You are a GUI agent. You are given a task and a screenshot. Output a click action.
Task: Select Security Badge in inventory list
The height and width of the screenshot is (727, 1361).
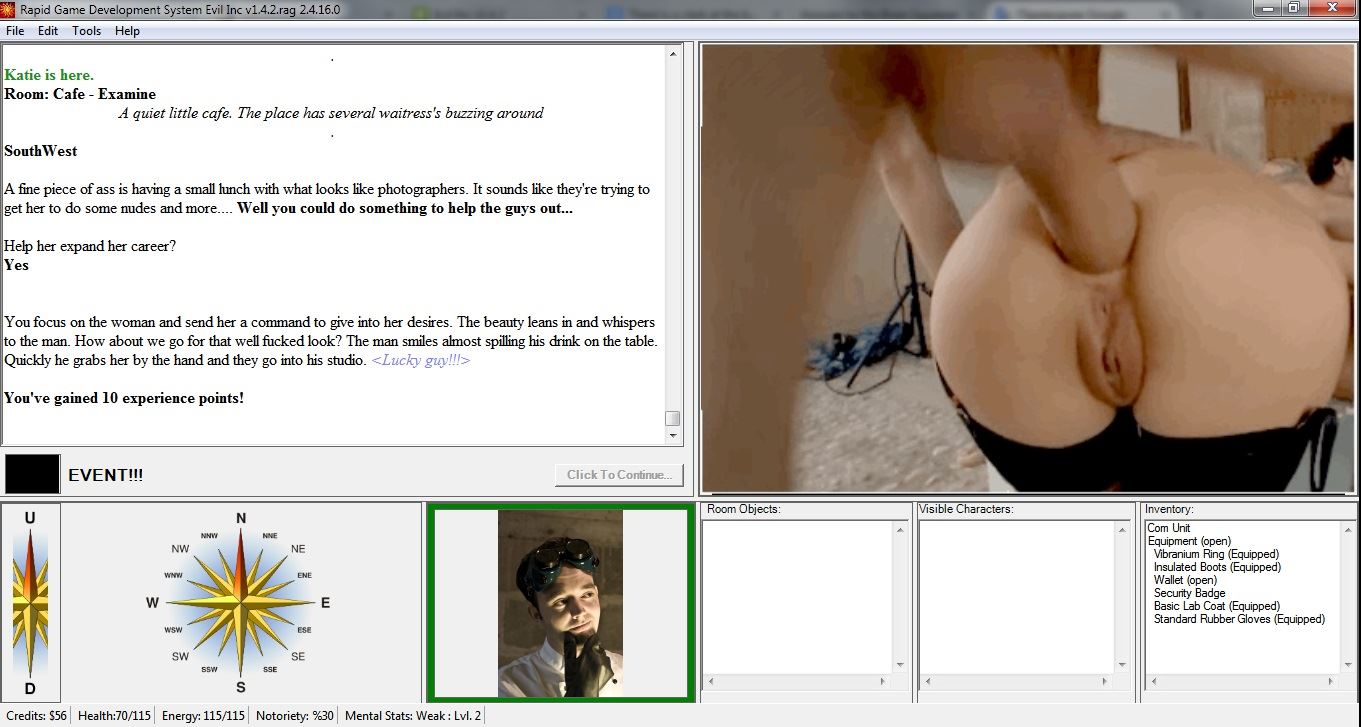point(1189,593)
